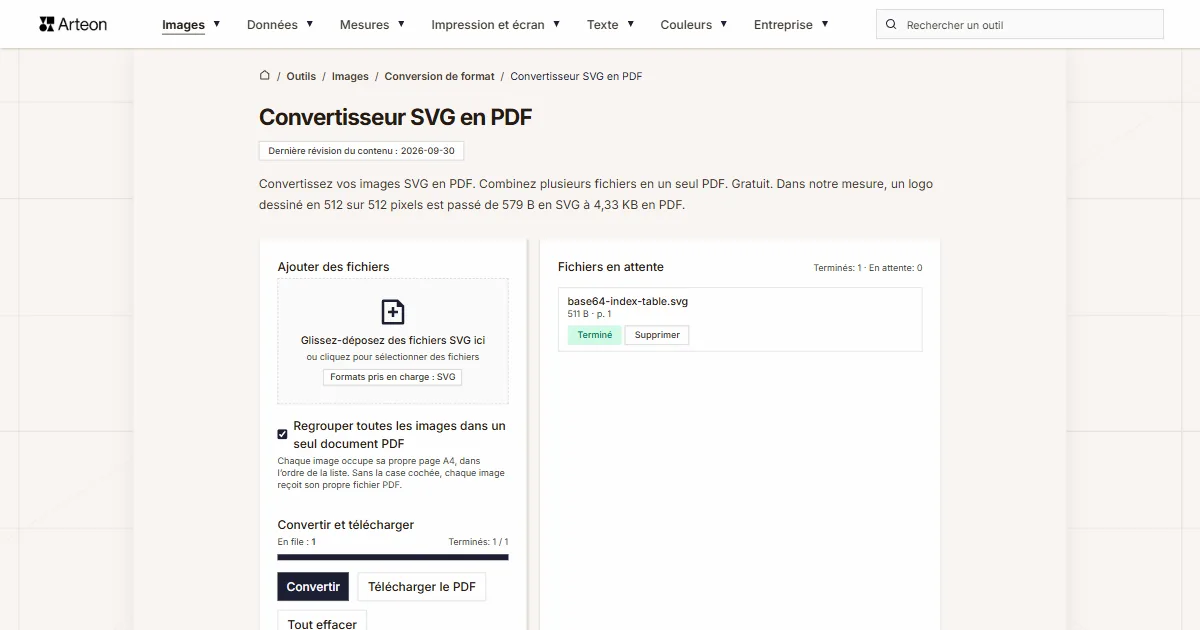Click the search magnifier icon
1200x630 pixels.
coord(892,24)
